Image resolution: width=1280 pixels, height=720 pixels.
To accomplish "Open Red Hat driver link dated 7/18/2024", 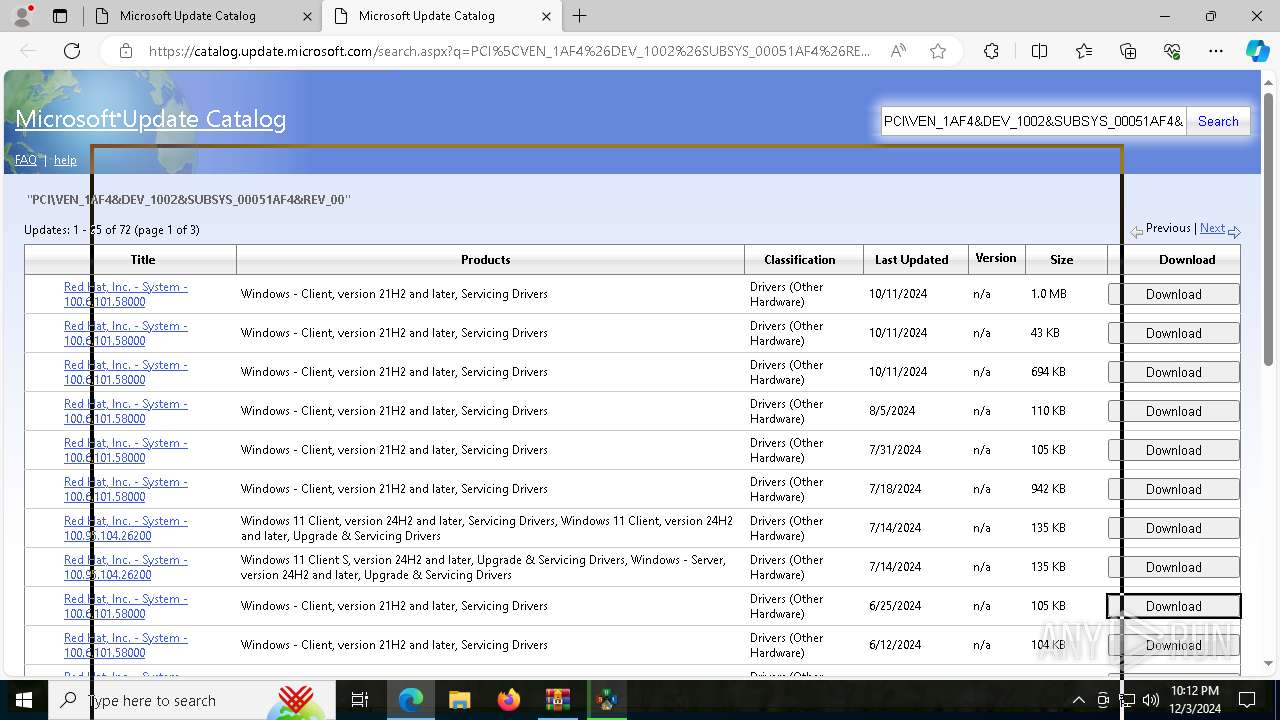I will point(126,489).
